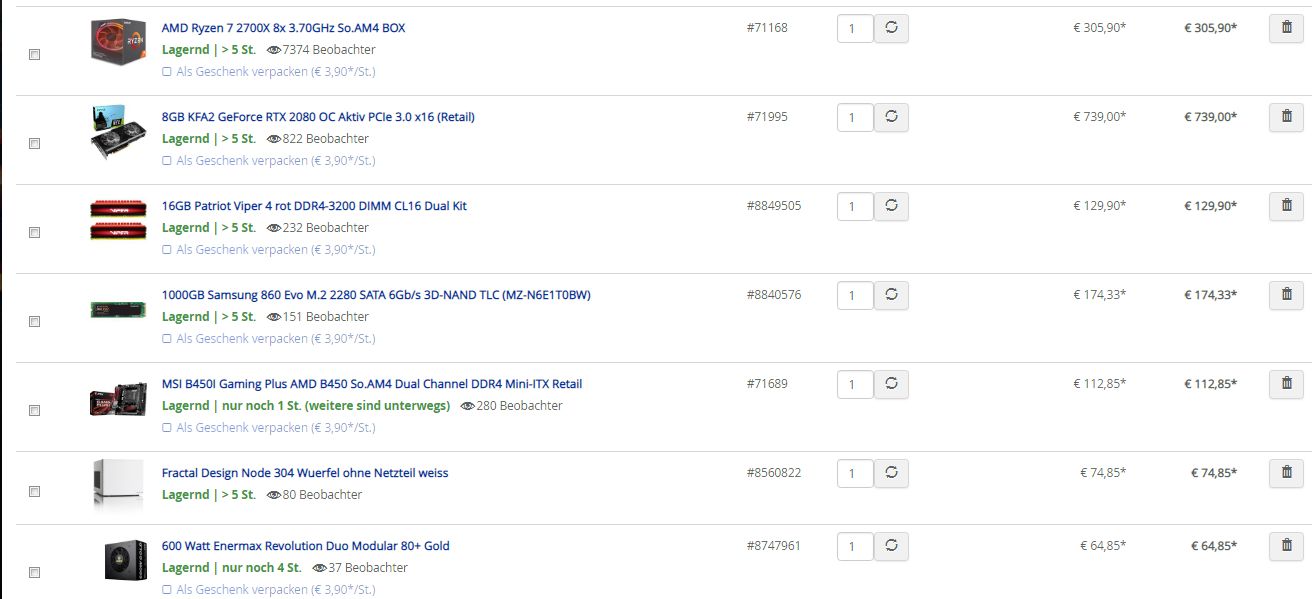Follow the 600 Watt Enermax Revolution Duo link
This screenshot has height=599, width=1314.
(305, 546)
